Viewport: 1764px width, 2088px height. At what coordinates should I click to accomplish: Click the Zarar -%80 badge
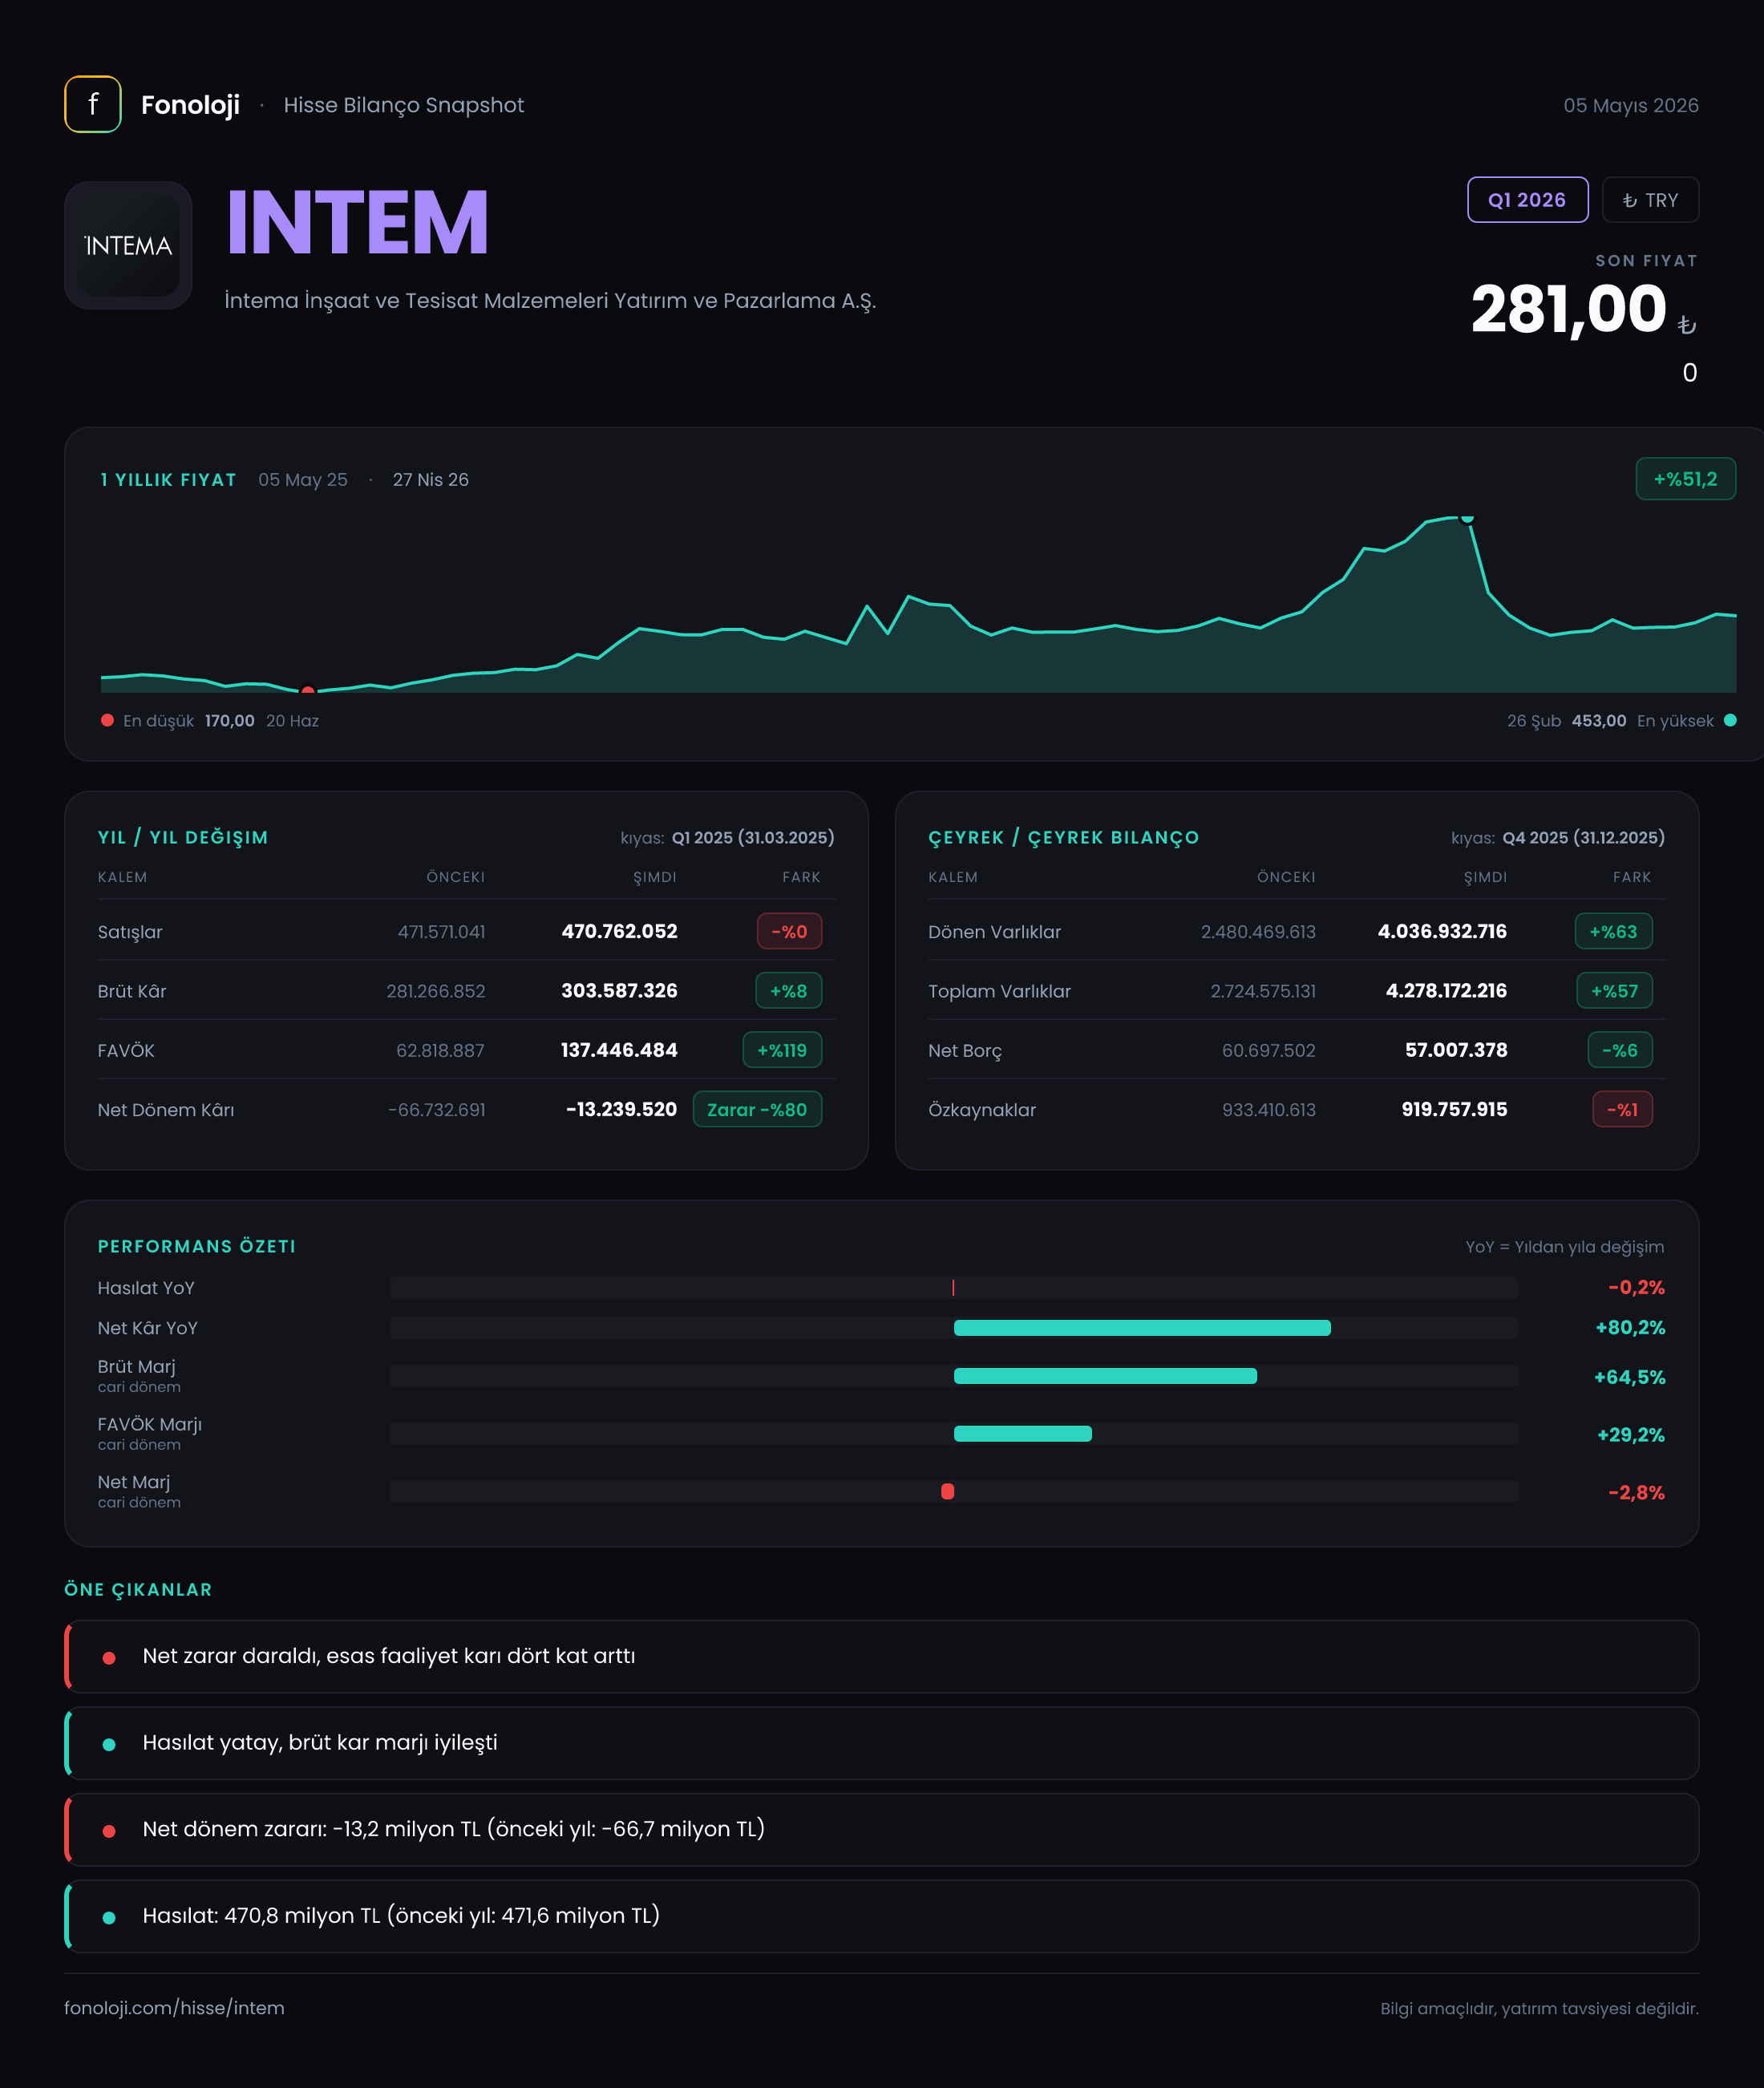click(757, 1109)
